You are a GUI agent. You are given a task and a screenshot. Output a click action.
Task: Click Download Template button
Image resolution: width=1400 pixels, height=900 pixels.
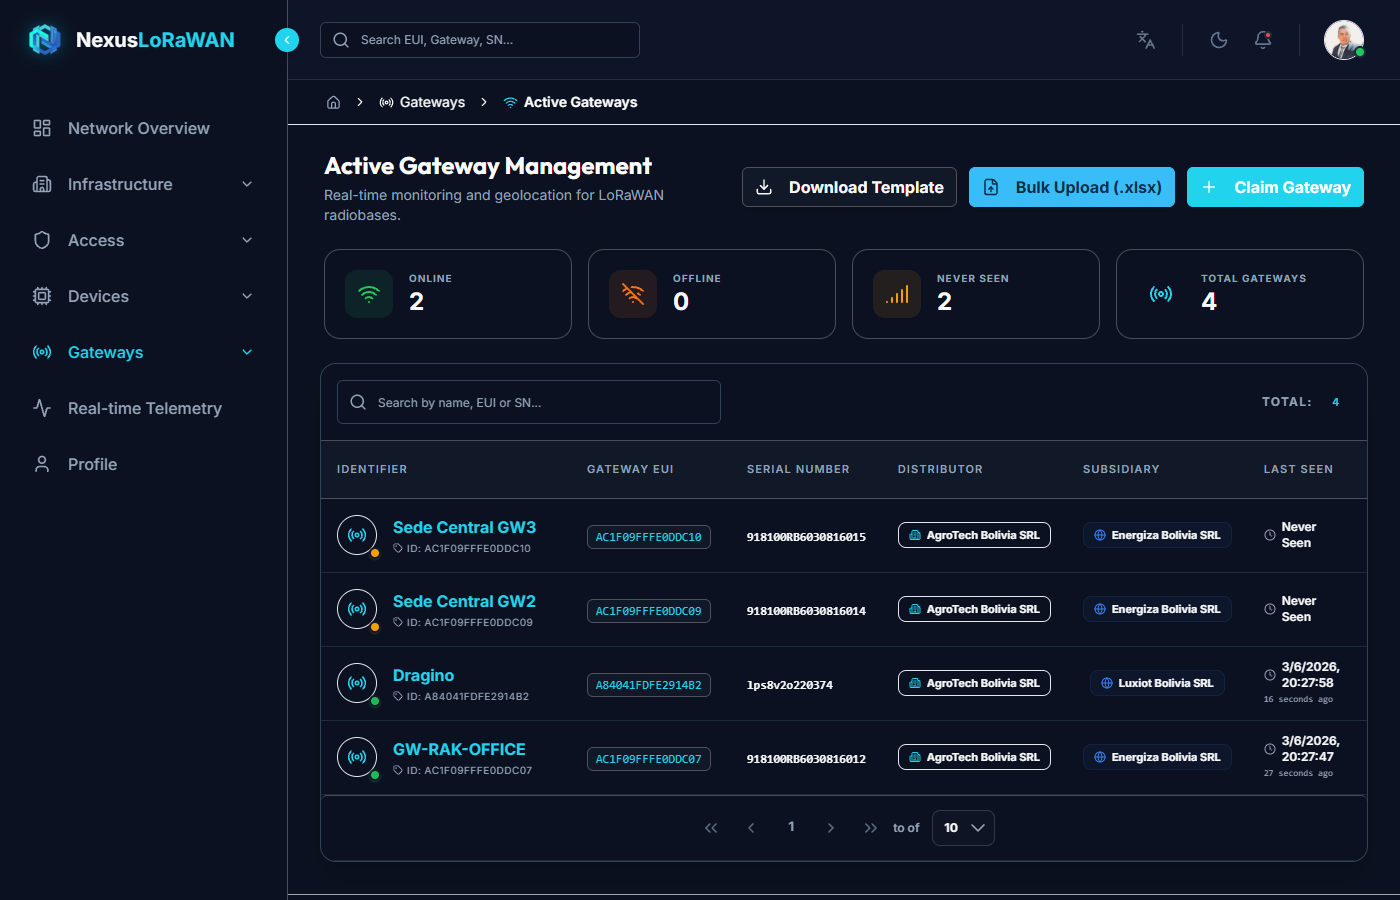click(x=849, y=187)
